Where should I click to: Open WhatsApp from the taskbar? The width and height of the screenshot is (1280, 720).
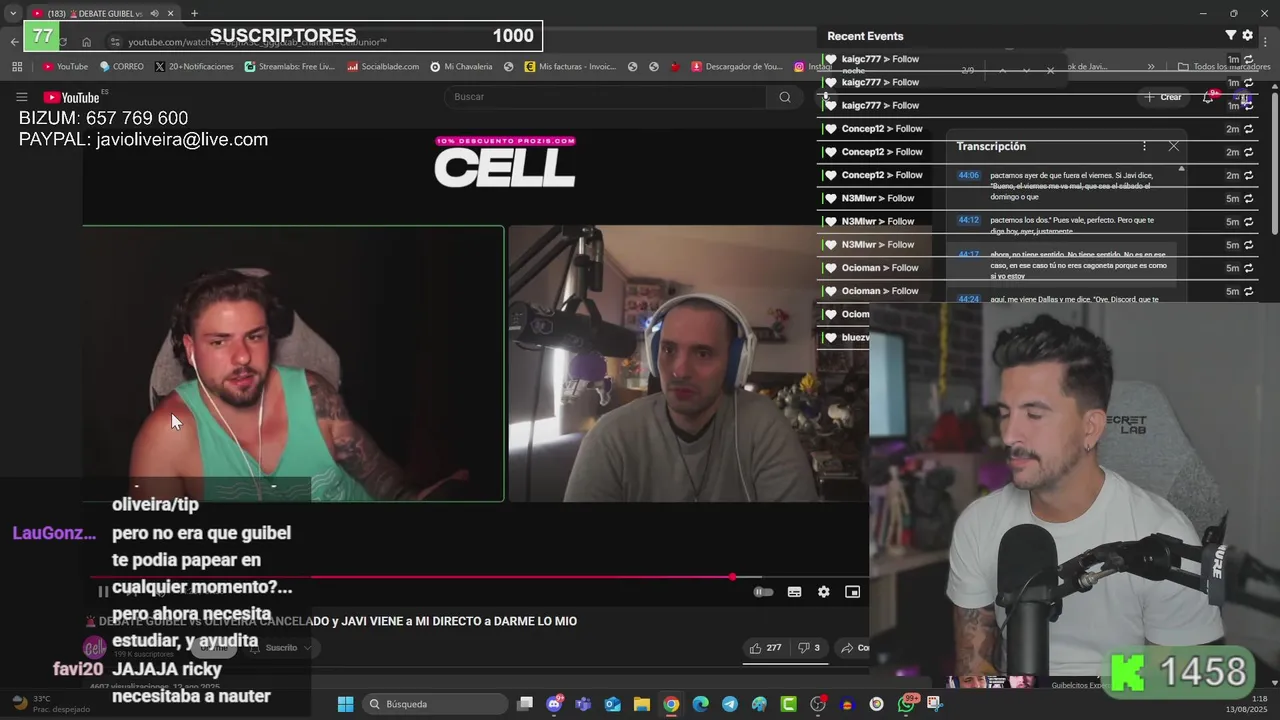(906, 704)
